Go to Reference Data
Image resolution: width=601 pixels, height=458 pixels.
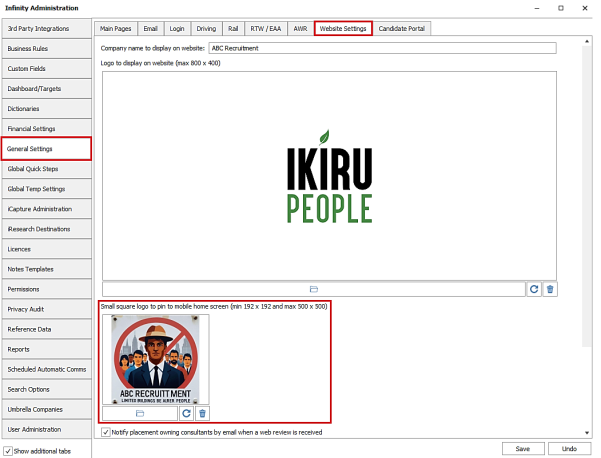point(46,329)
